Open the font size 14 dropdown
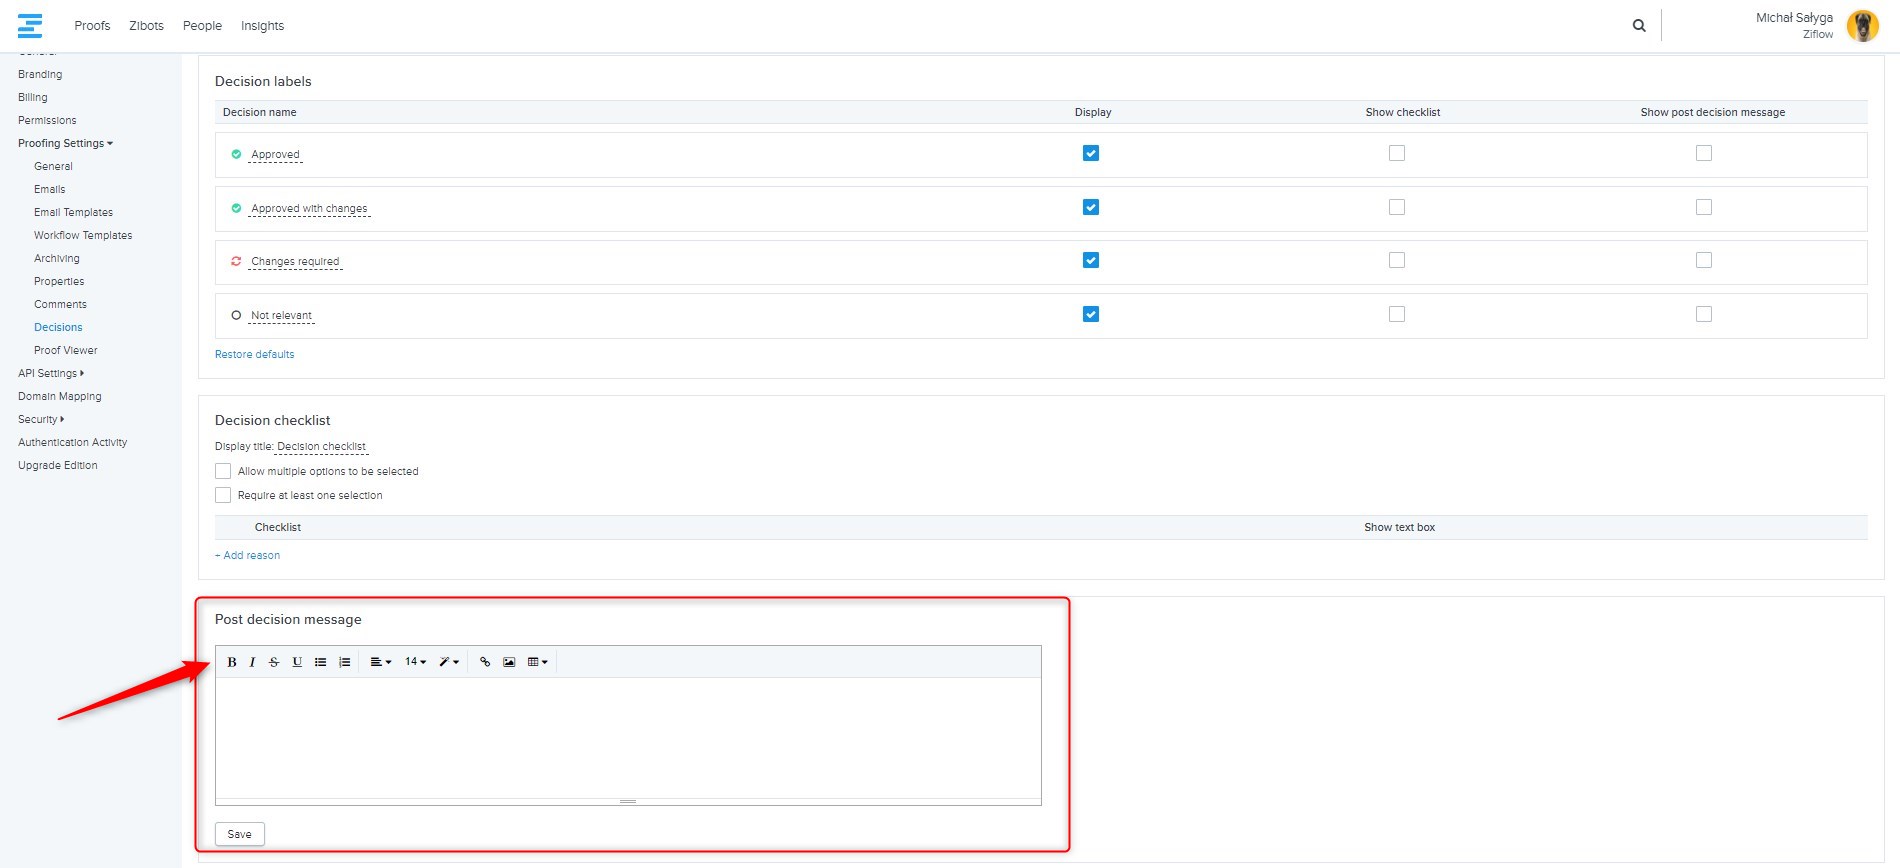The width and height of the screenshot is (1900, 868). tap(415, 662)
